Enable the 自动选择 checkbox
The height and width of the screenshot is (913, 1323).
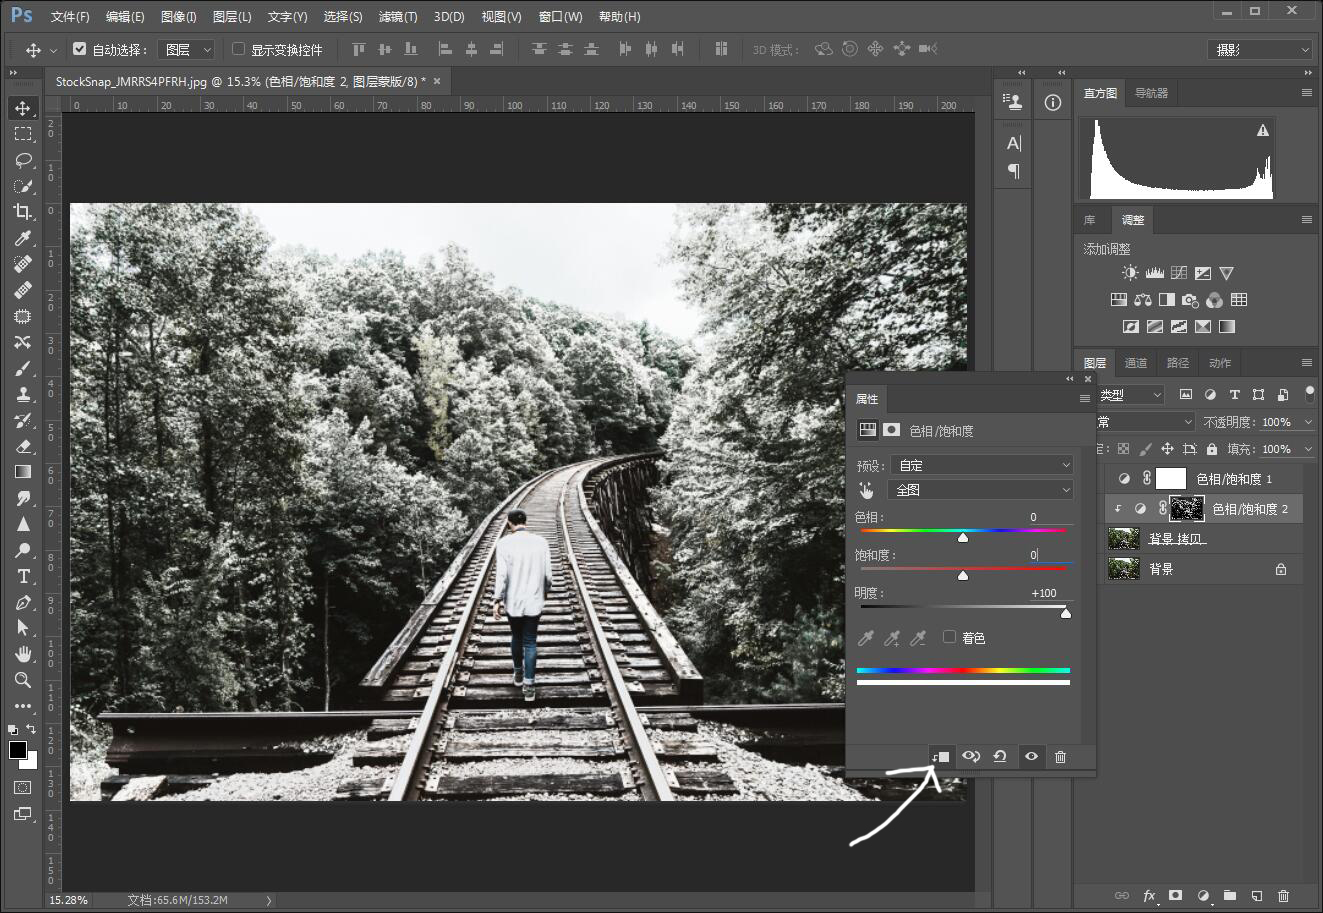click(80, 49)
